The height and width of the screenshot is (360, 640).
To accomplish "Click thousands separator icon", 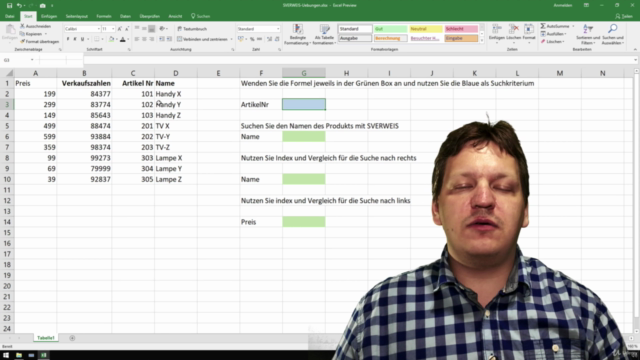I will [260, 39].
